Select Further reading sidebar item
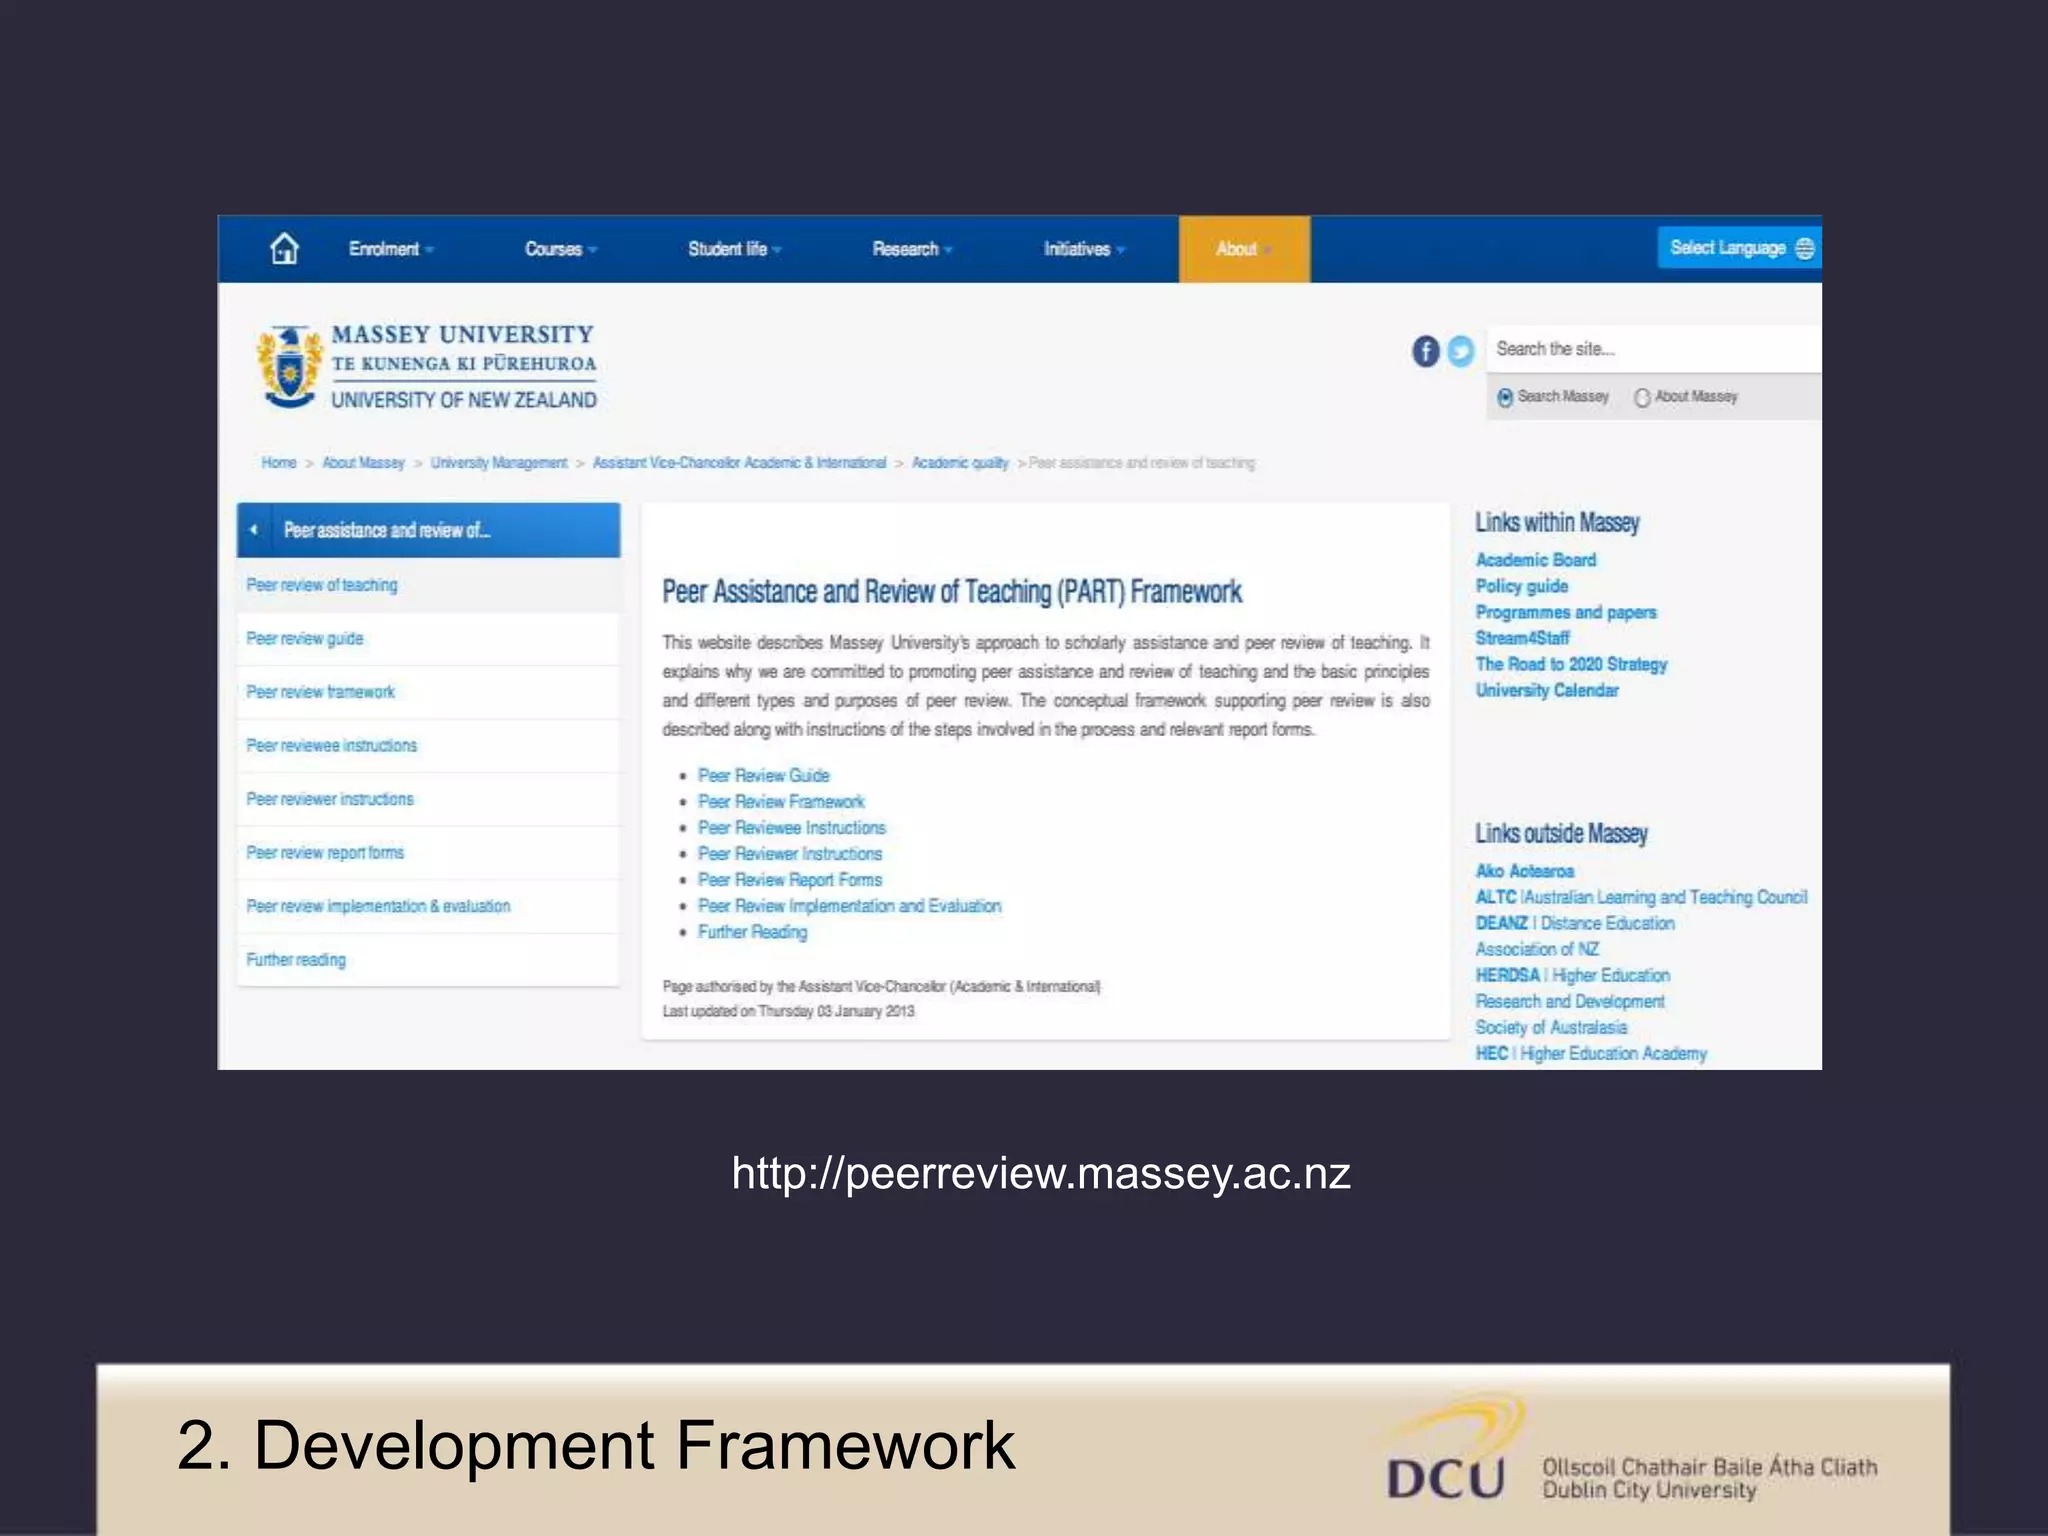This screenshot has width=2048, height=1536. point(428,960)
